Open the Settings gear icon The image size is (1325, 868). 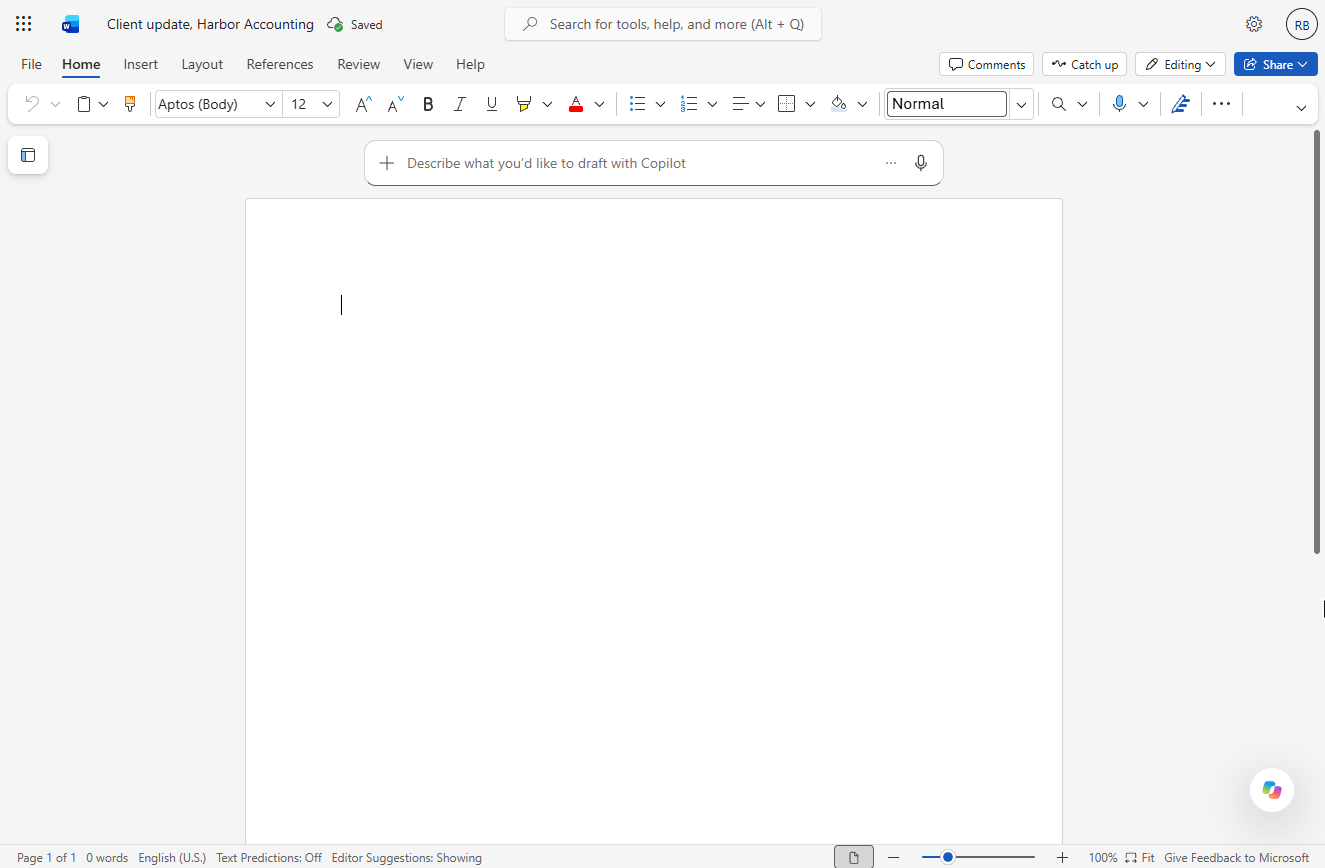(x=1254, y=24)
